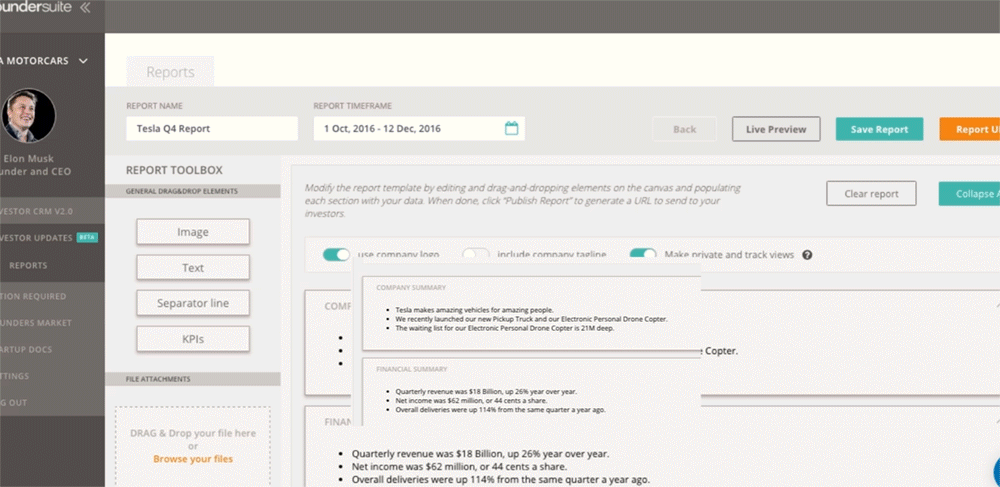
Task: Open Investor CRM V2.0 menu item
Action: pos(52,211)
